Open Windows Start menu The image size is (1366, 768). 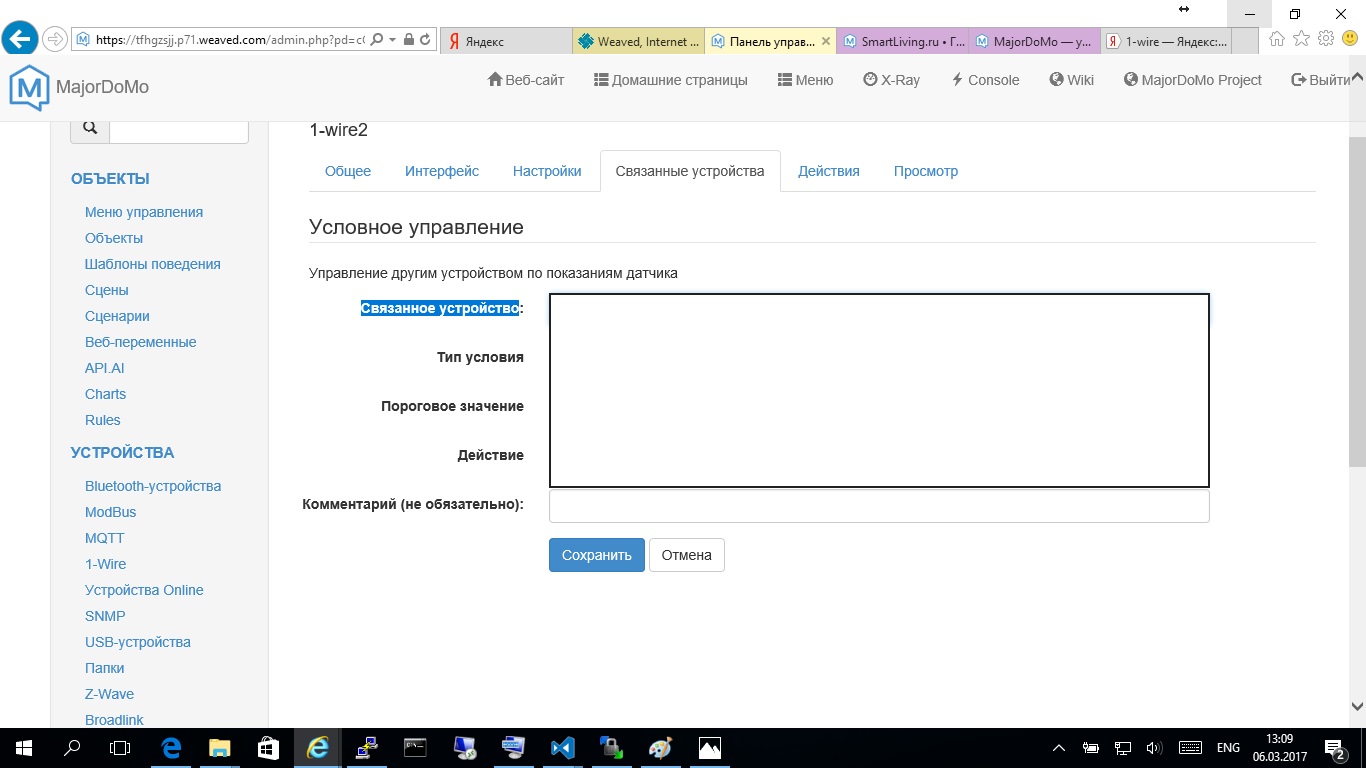tap(23, 747)
